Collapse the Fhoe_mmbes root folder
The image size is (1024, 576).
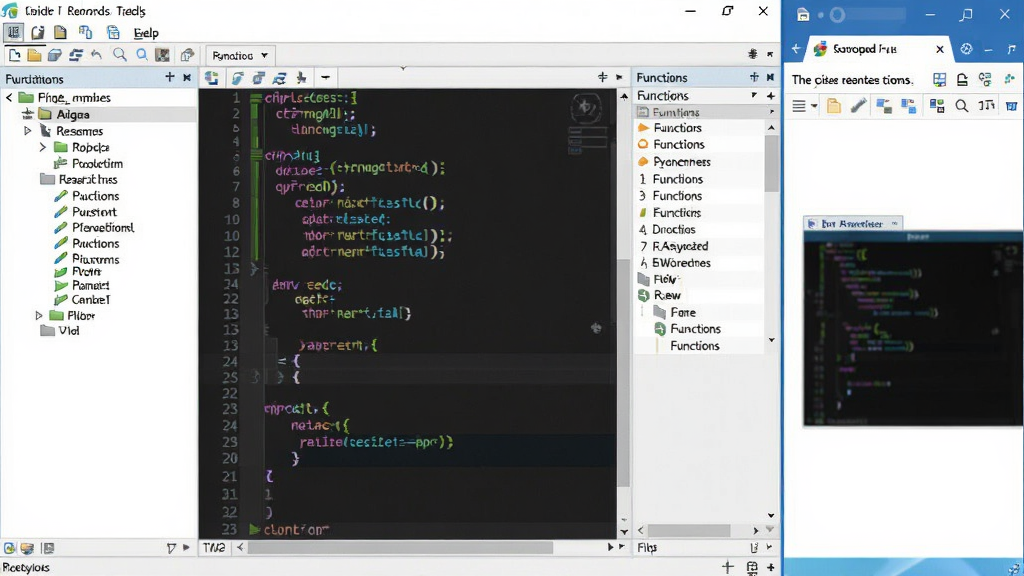tap(9, 97)
